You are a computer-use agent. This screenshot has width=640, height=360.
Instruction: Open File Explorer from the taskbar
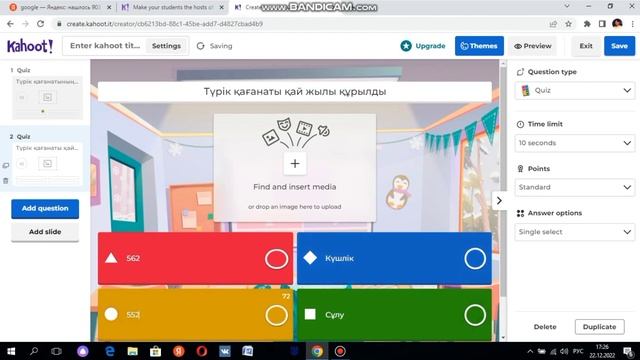tap(132, 351)
